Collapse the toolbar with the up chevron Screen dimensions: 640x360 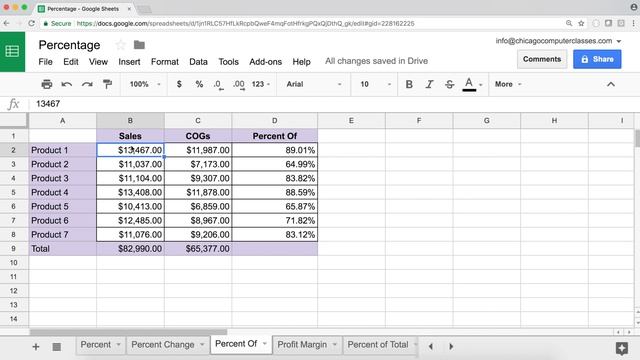tap(611, 84)
